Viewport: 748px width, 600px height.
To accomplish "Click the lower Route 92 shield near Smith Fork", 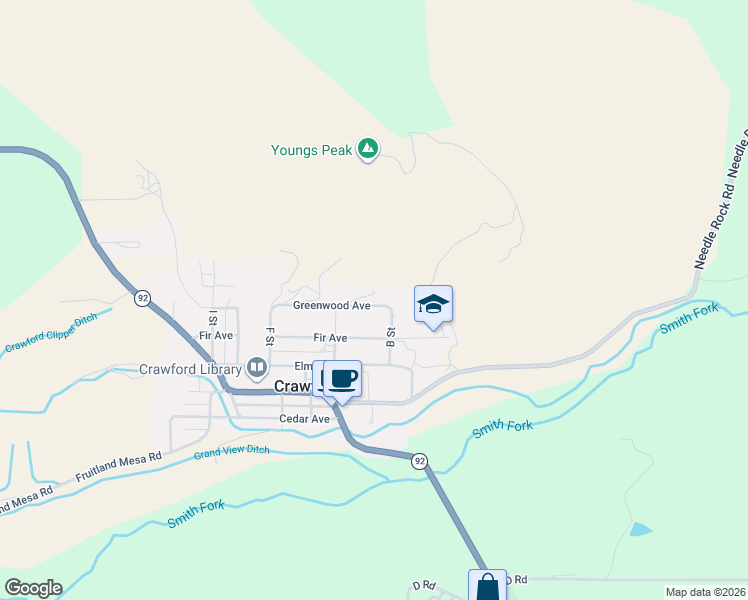I will (x=419, y=461).
